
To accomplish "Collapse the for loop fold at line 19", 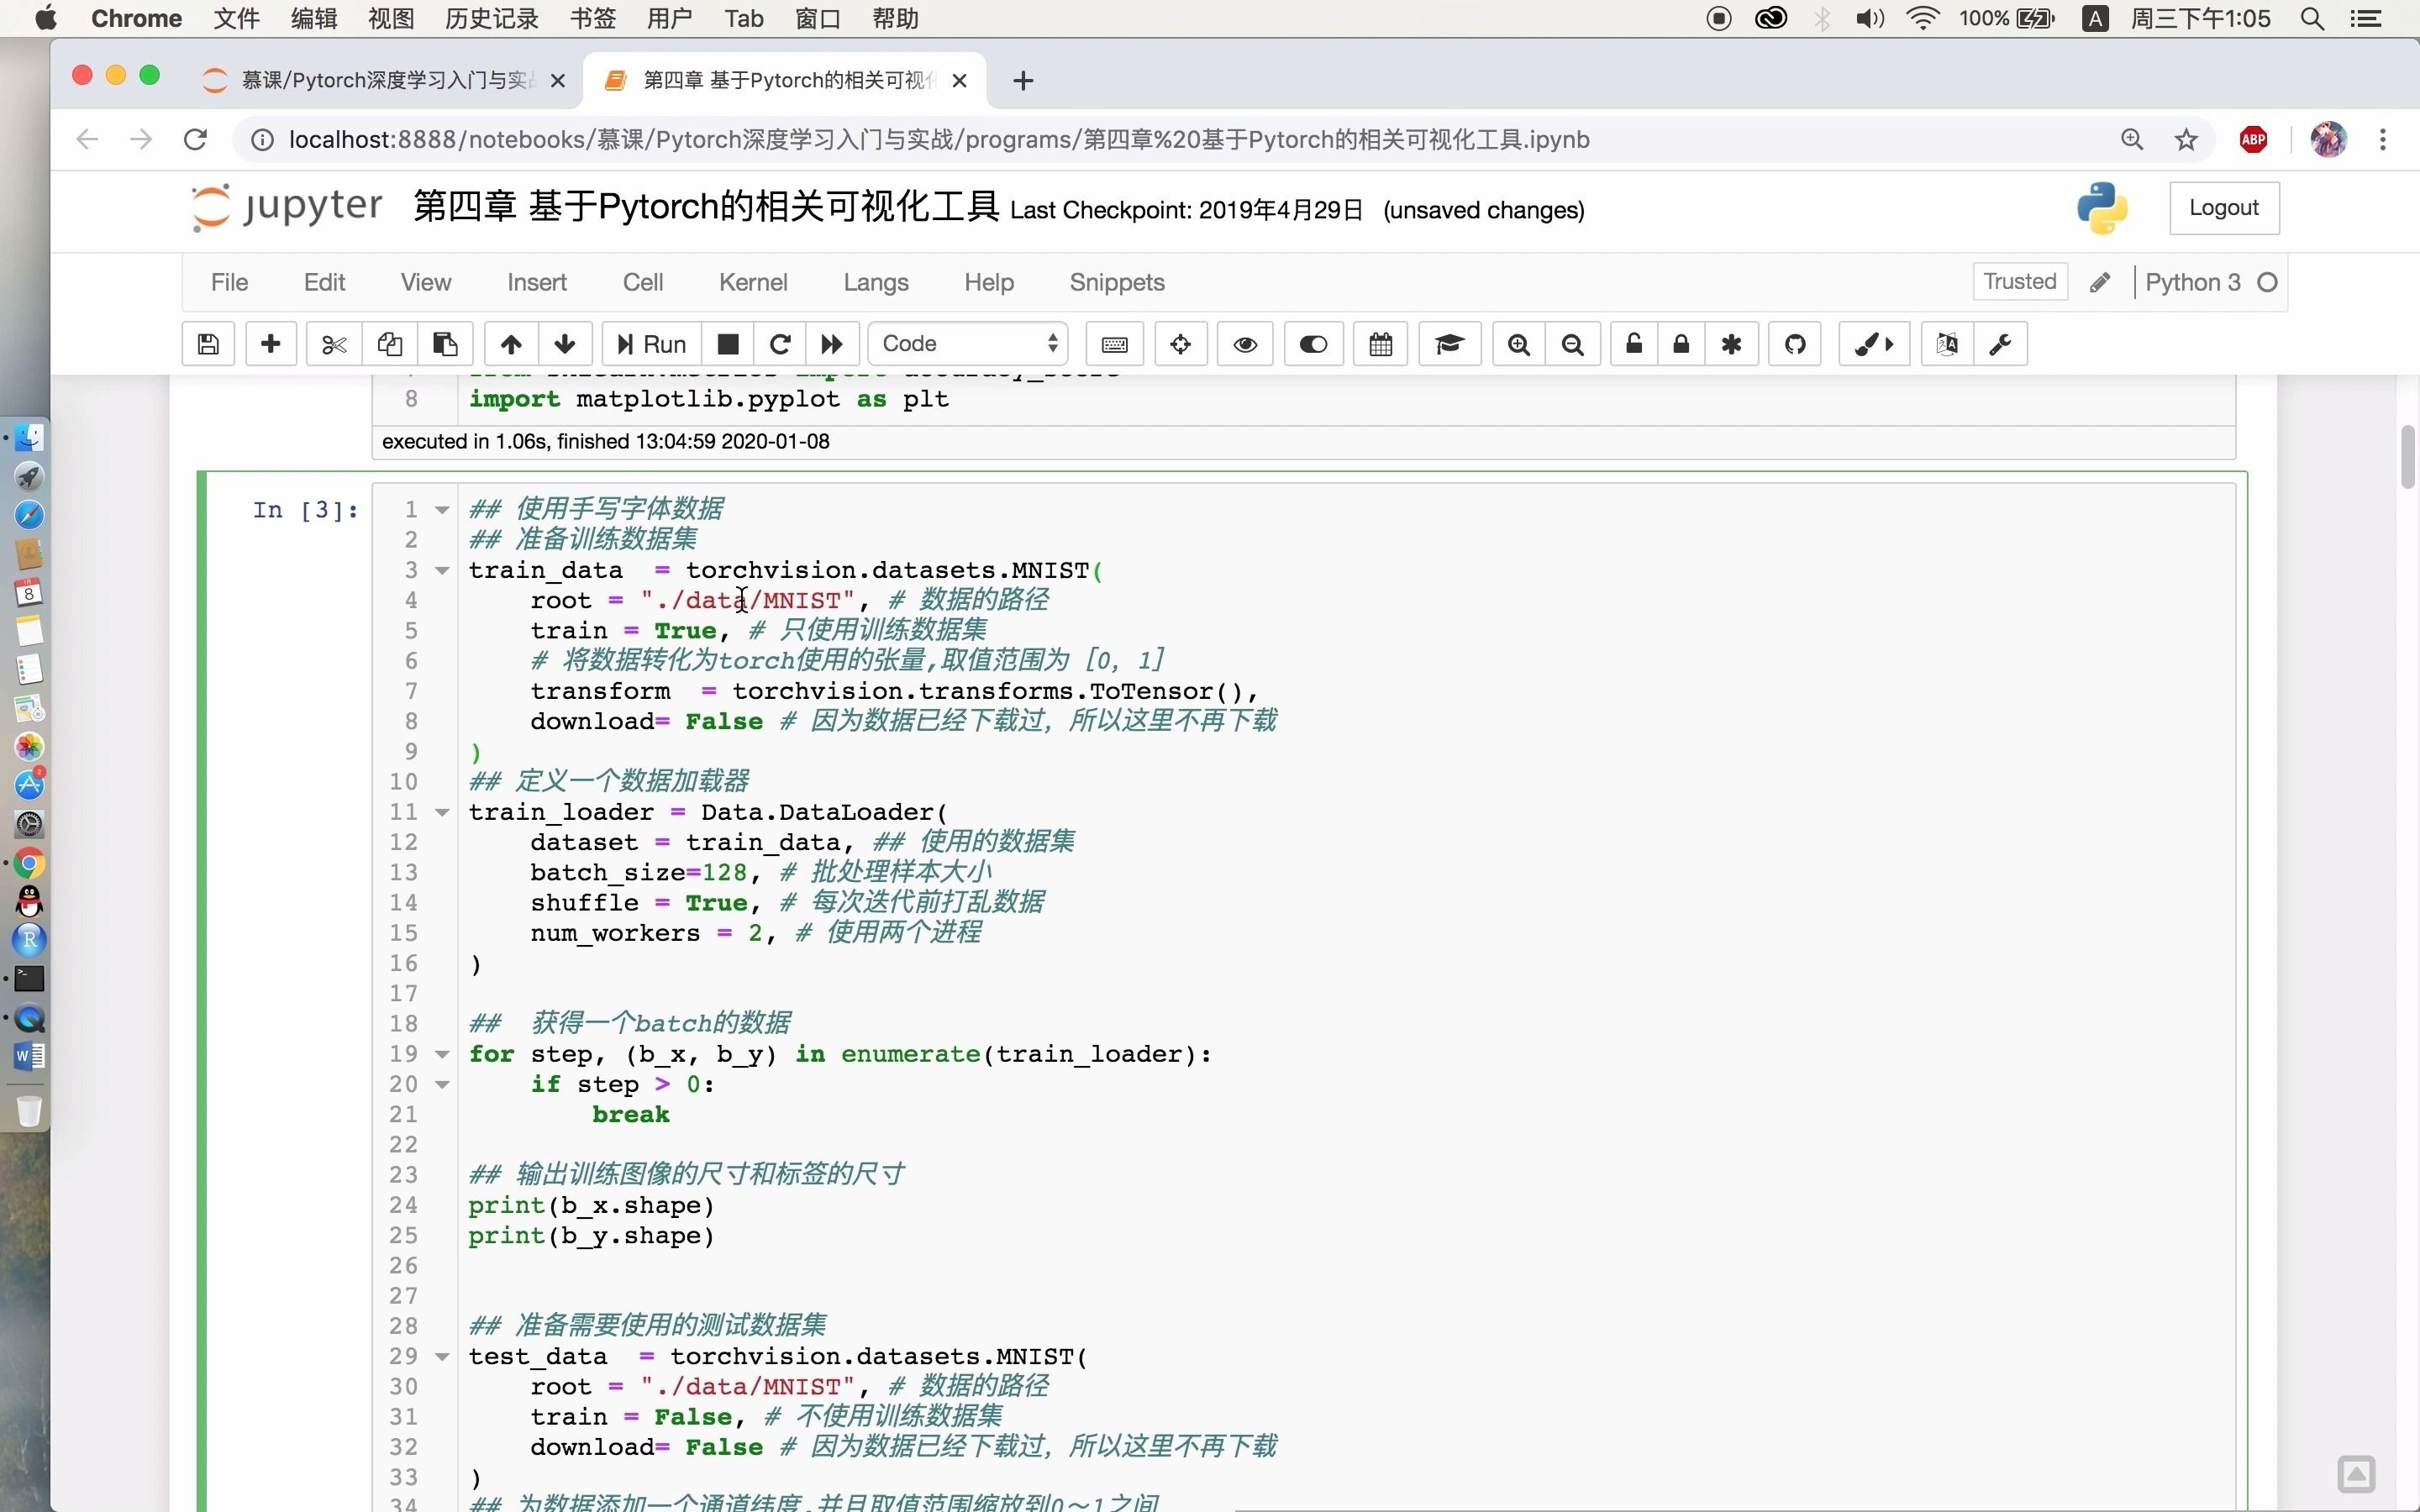I will click(x=442, y=1054).
